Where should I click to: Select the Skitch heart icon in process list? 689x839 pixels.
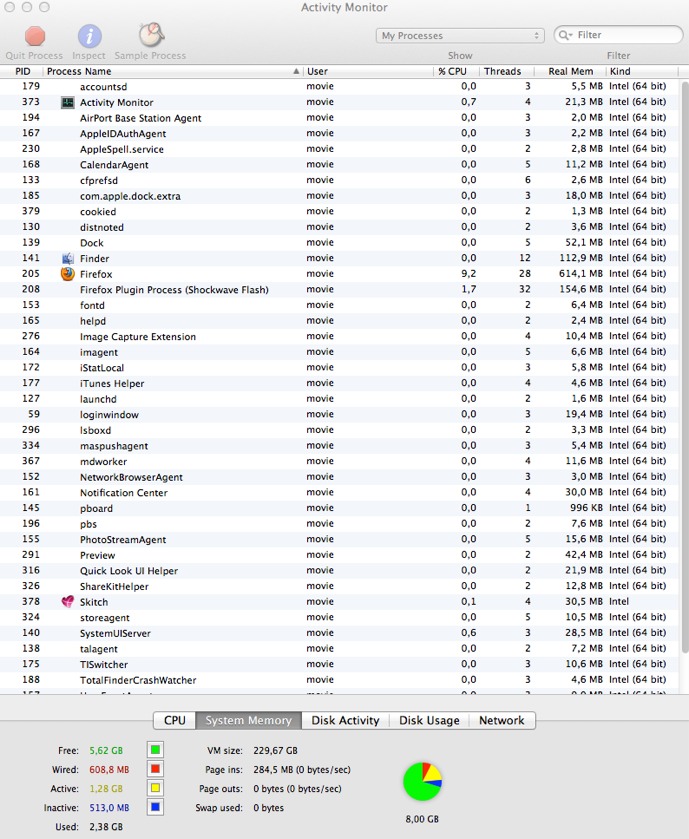click(67, 602)
